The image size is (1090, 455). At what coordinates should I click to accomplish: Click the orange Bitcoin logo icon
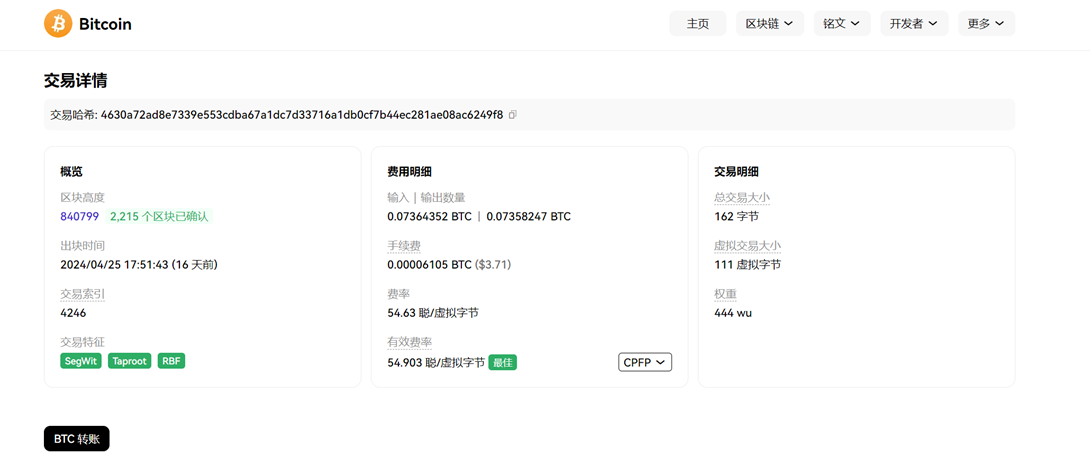[58, 24]
